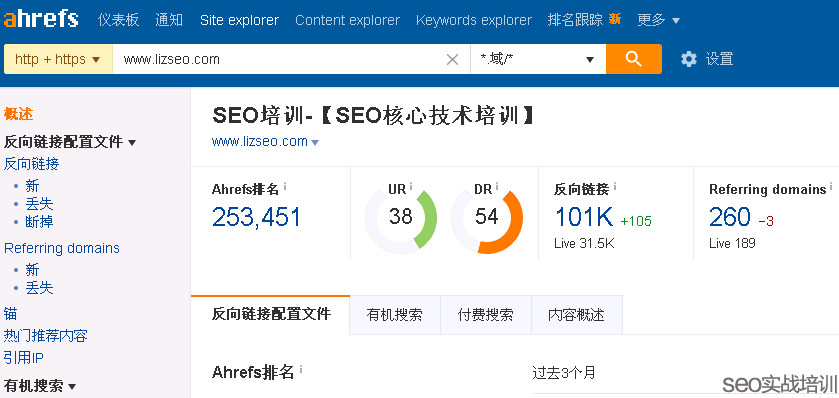The height and width of the screenshot is (398, 839).
Task: Switch to 有机搜索 tab
Action: click(395, 315)
